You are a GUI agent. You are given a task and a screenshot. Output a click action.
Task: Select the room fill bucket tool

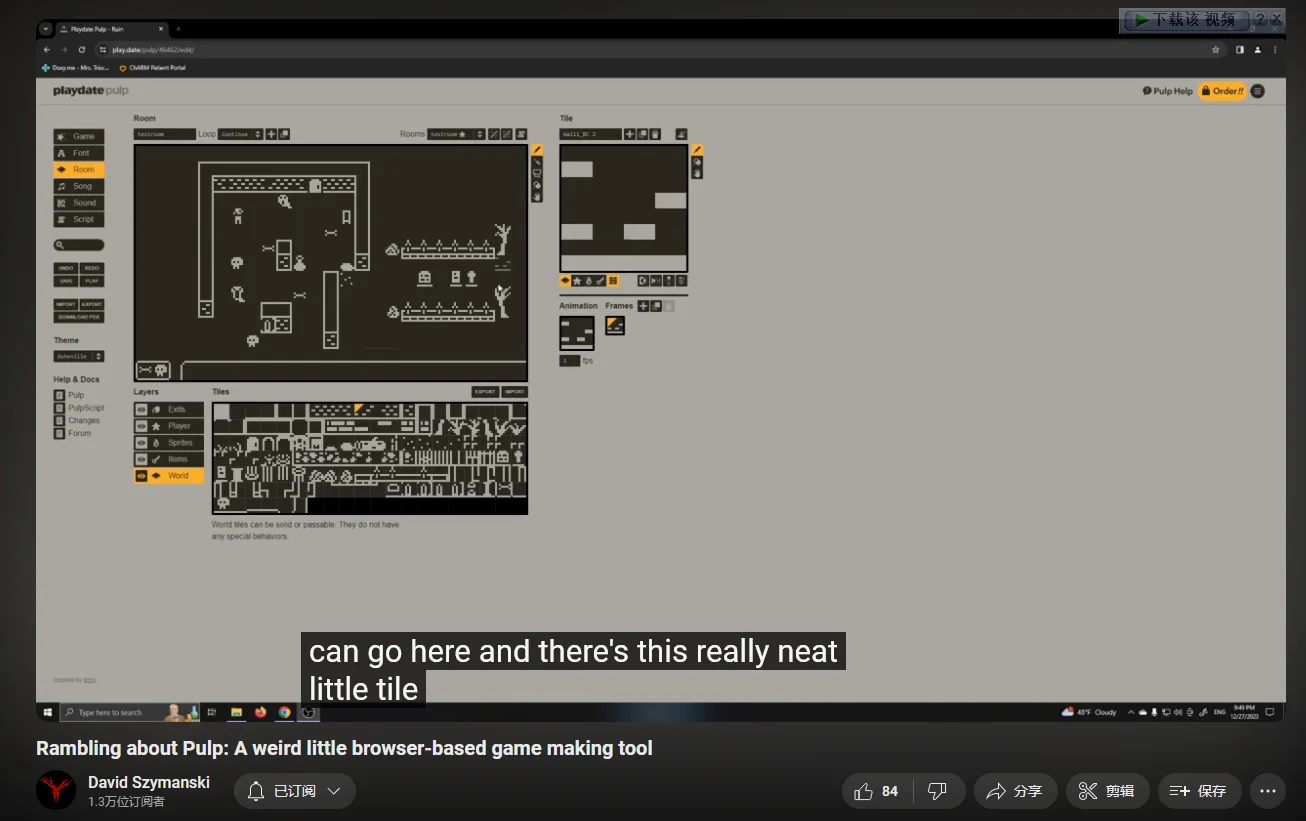point(537,185)
